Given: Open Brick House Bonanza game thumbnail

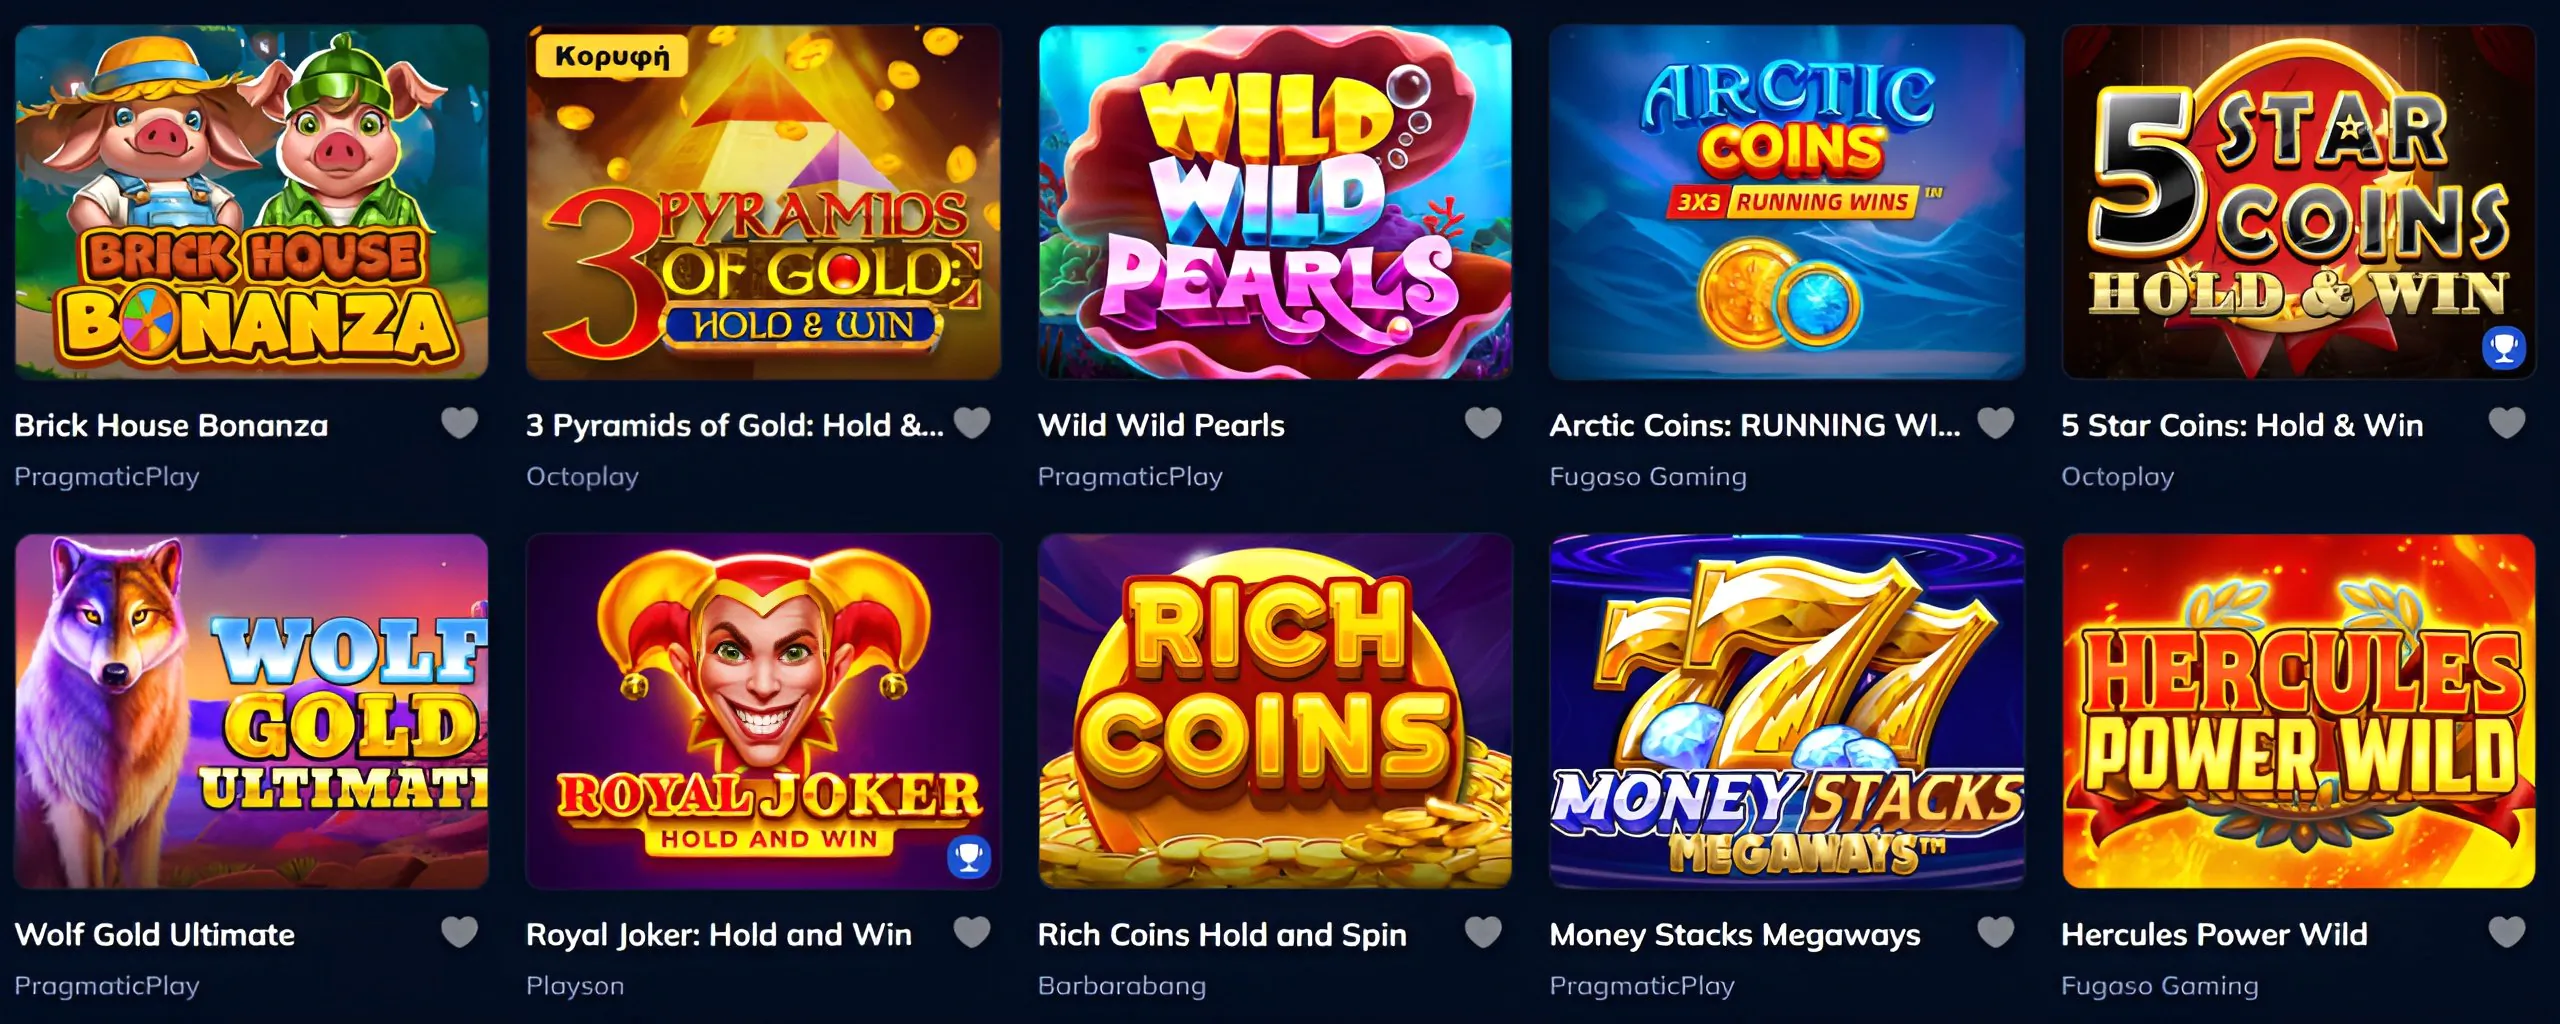Looking at the screenshot, I should tap(251, 202).
